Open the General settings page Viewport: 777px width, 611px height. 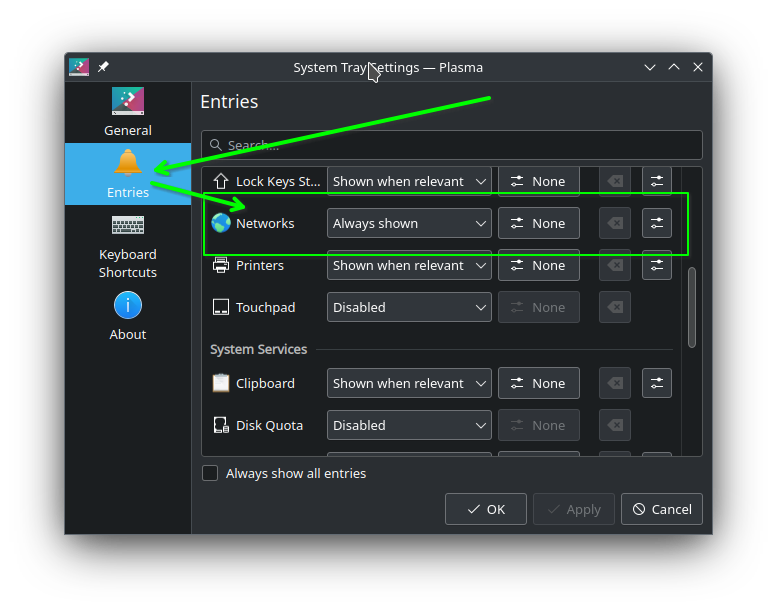(x=128, y=112)
